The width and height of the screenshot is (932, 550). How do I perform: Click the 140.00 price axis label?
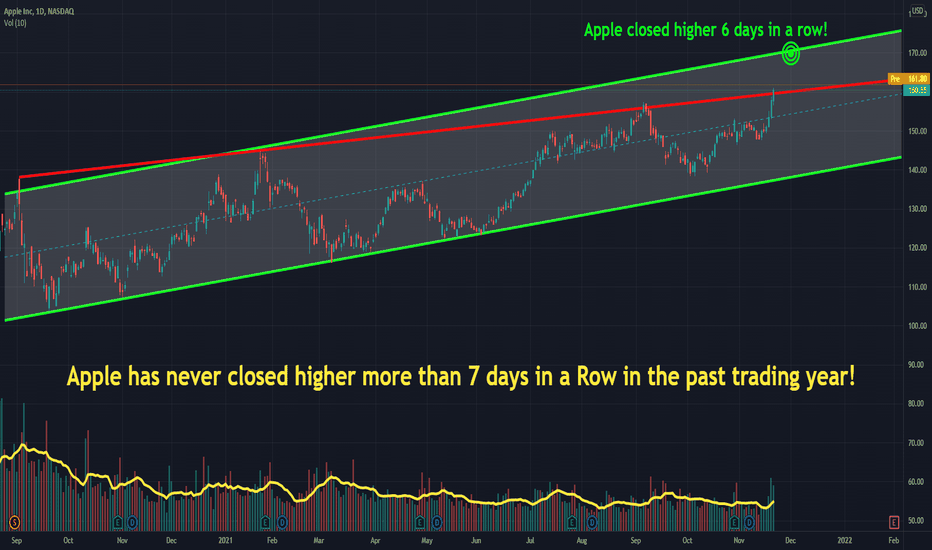[x=917, y=170]
